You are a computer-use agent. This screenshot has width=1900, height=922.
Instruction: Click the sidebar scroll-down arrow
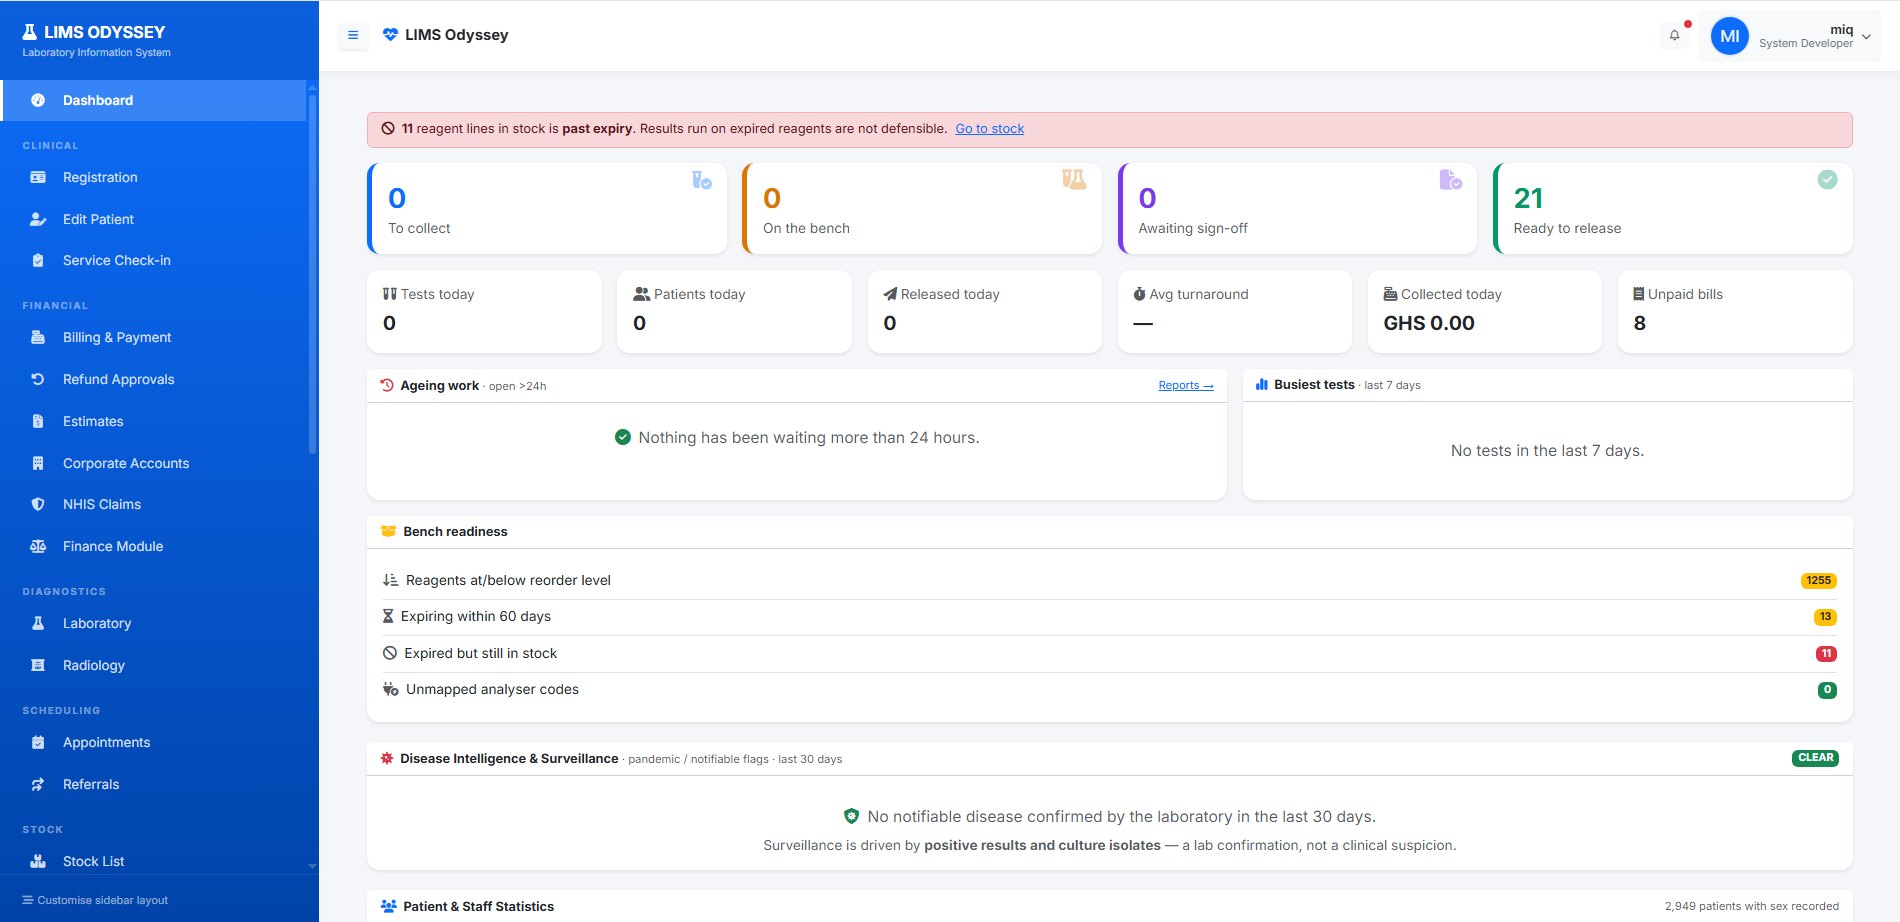[x=312, y=866]
